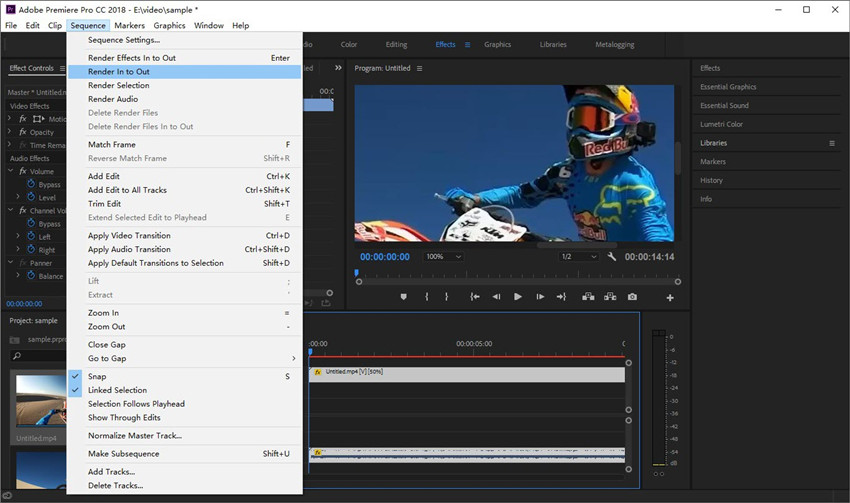Open the 1/2 playback resolution dropdown
850x503 pixels.
point(579,257)
